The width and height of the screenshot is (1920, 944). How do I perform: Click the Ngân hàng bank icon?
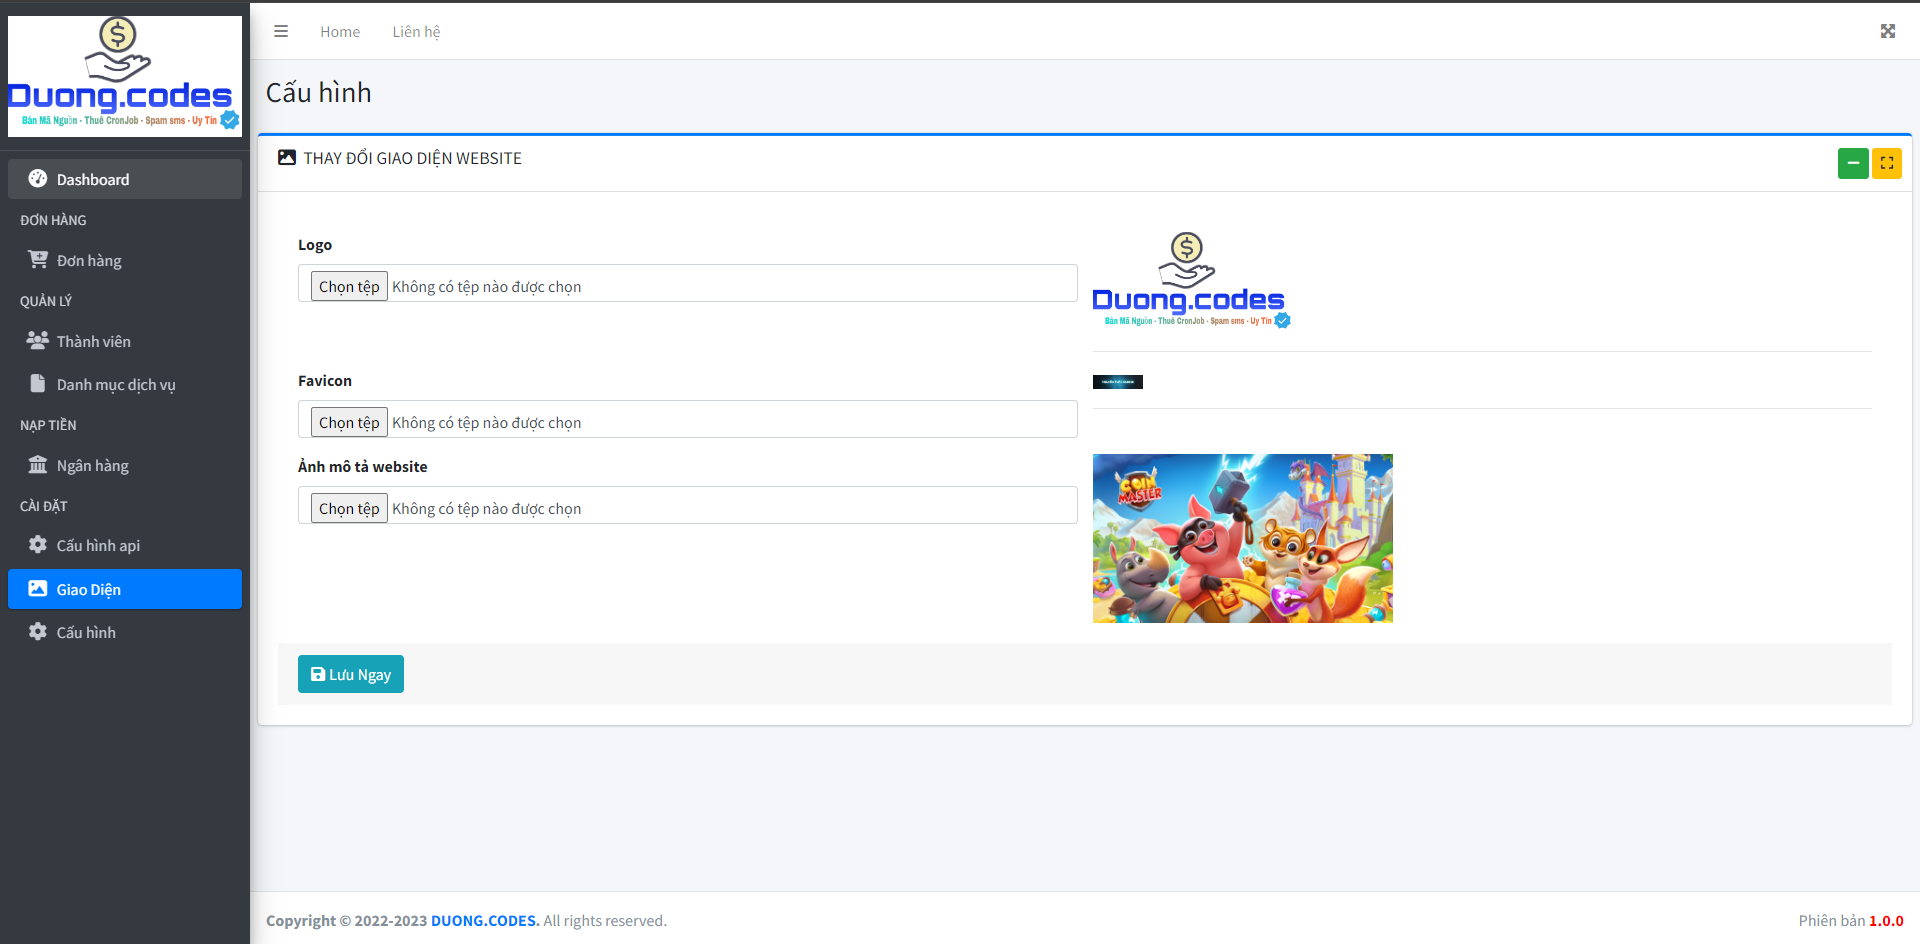tap(38, 465)
